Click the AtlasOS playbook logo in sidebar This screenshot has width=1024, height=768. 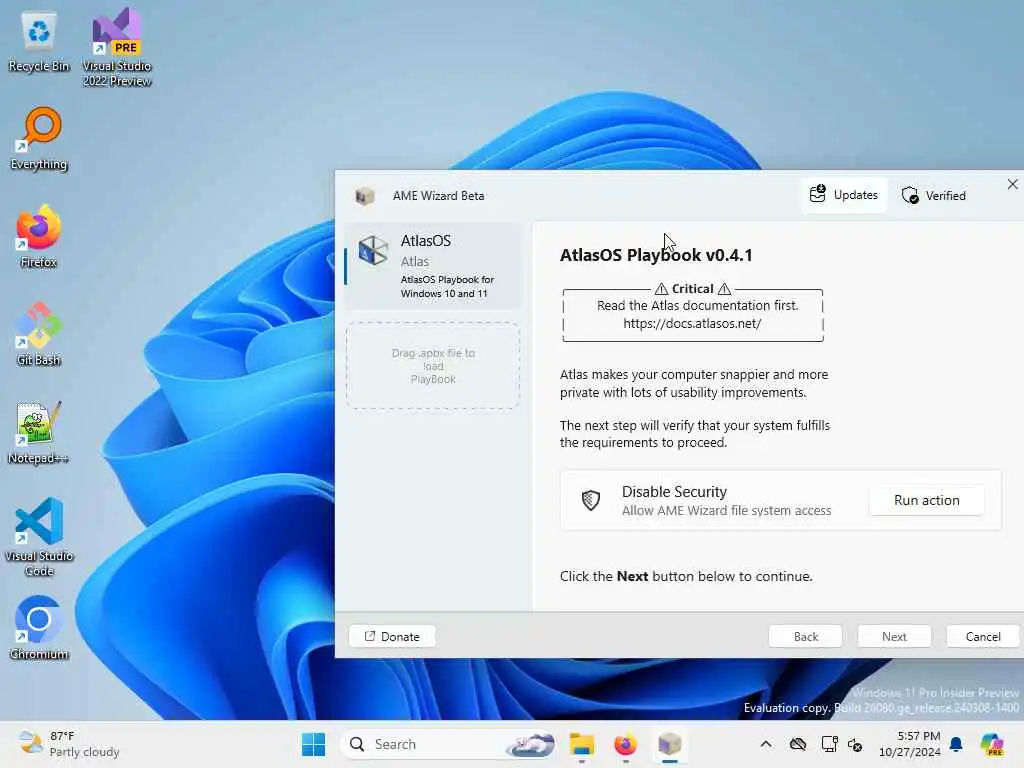pyautogui.click(x=374, y=251)
